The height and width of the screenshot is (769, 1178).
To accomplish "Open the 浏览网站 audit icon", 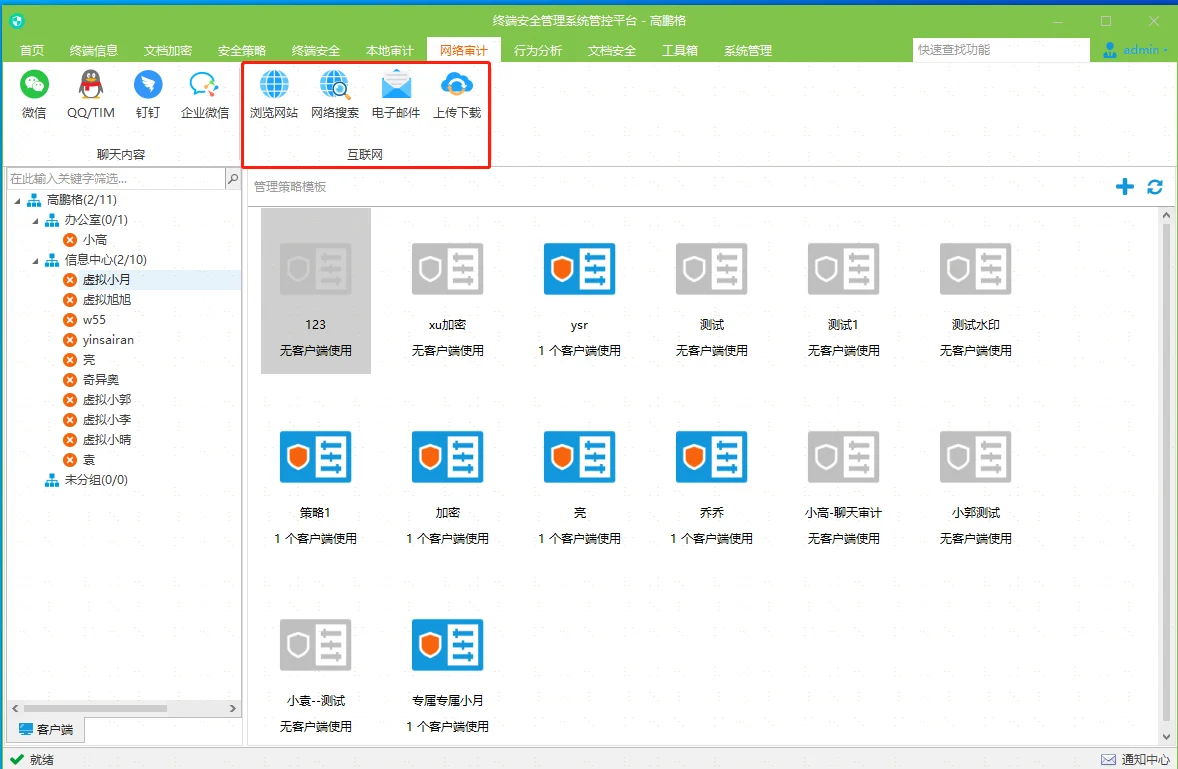I will [273, 94].
